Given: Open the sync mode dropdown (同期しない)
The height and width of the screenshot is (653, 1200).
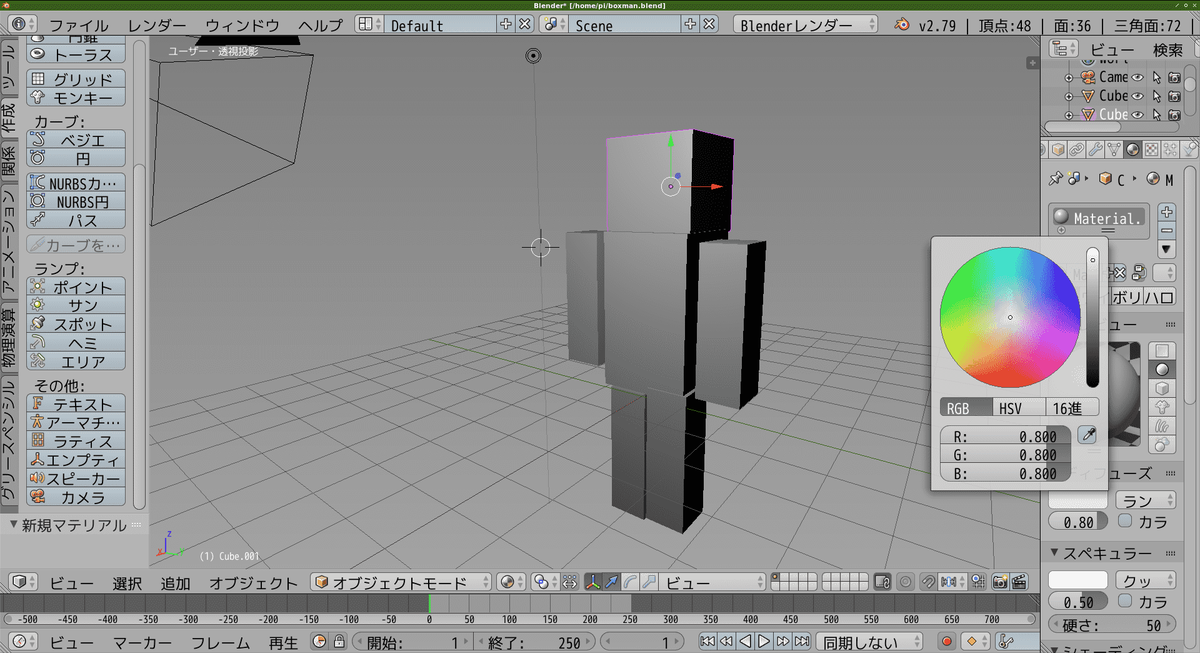Looking at the screenshot, I should click(871, 641).
